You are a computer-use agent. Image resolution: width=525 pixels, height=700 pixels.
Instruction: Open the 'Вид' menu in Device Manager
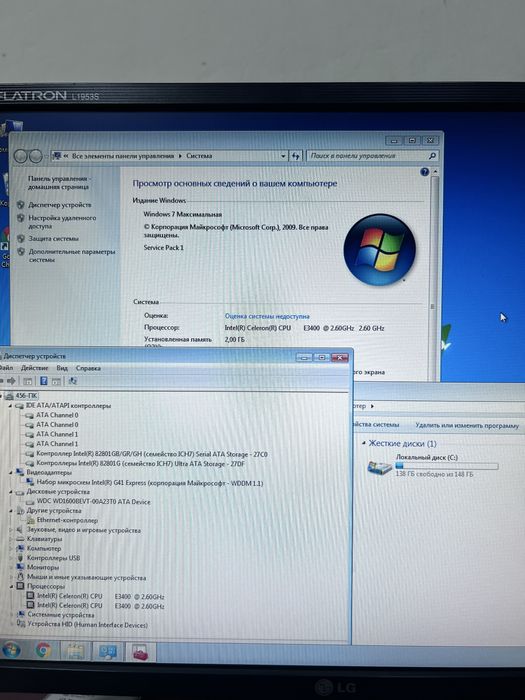click(x=62, y=368)
